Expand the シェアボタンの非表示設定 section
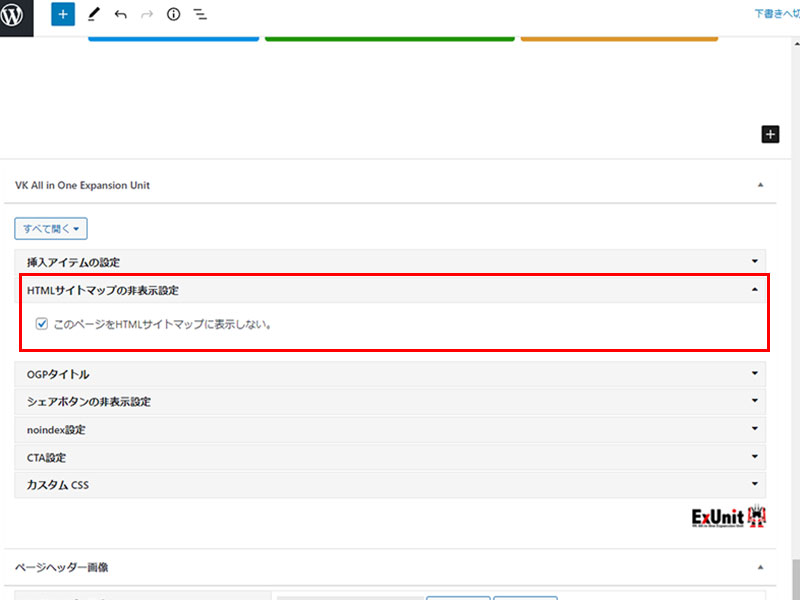 (390, 402)
